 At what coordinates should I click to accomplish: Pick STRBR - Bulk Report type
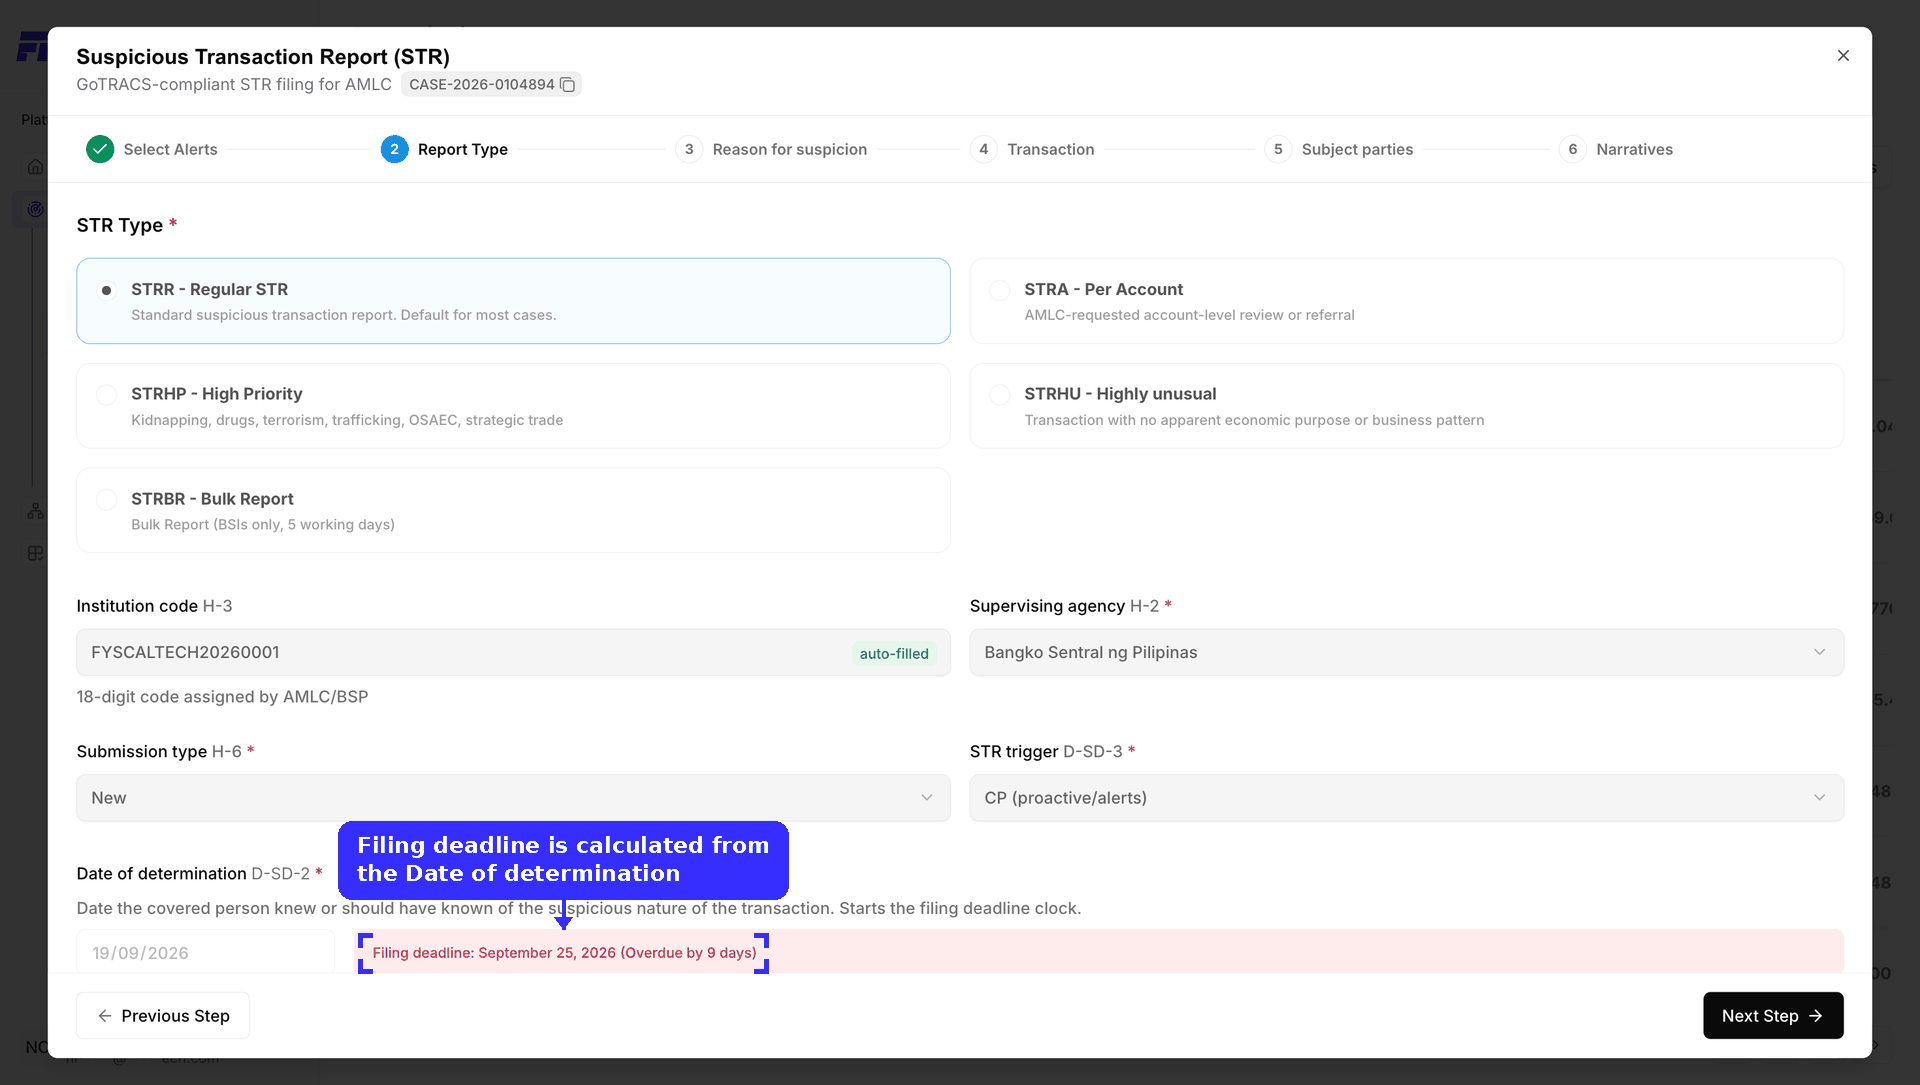tap(513, 510)
